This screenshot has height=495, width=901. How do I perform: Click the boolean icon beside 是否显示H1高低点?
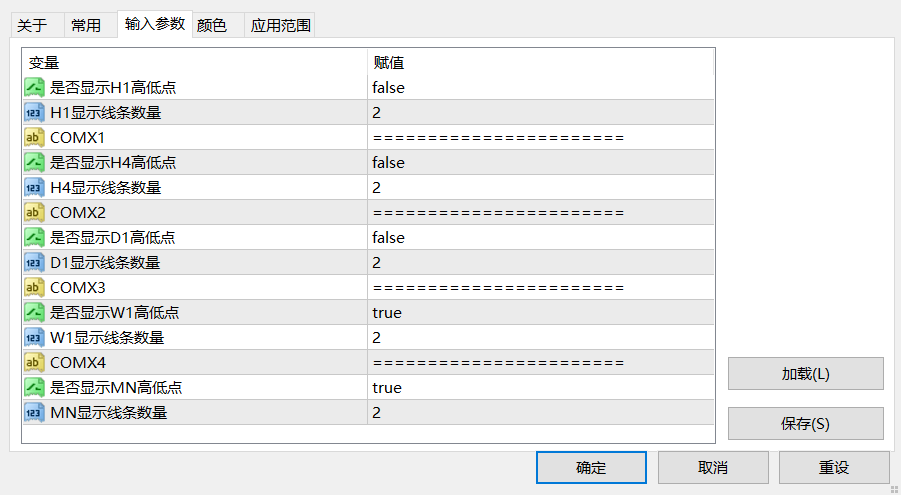pyautogui.click(x=34, y=87)
